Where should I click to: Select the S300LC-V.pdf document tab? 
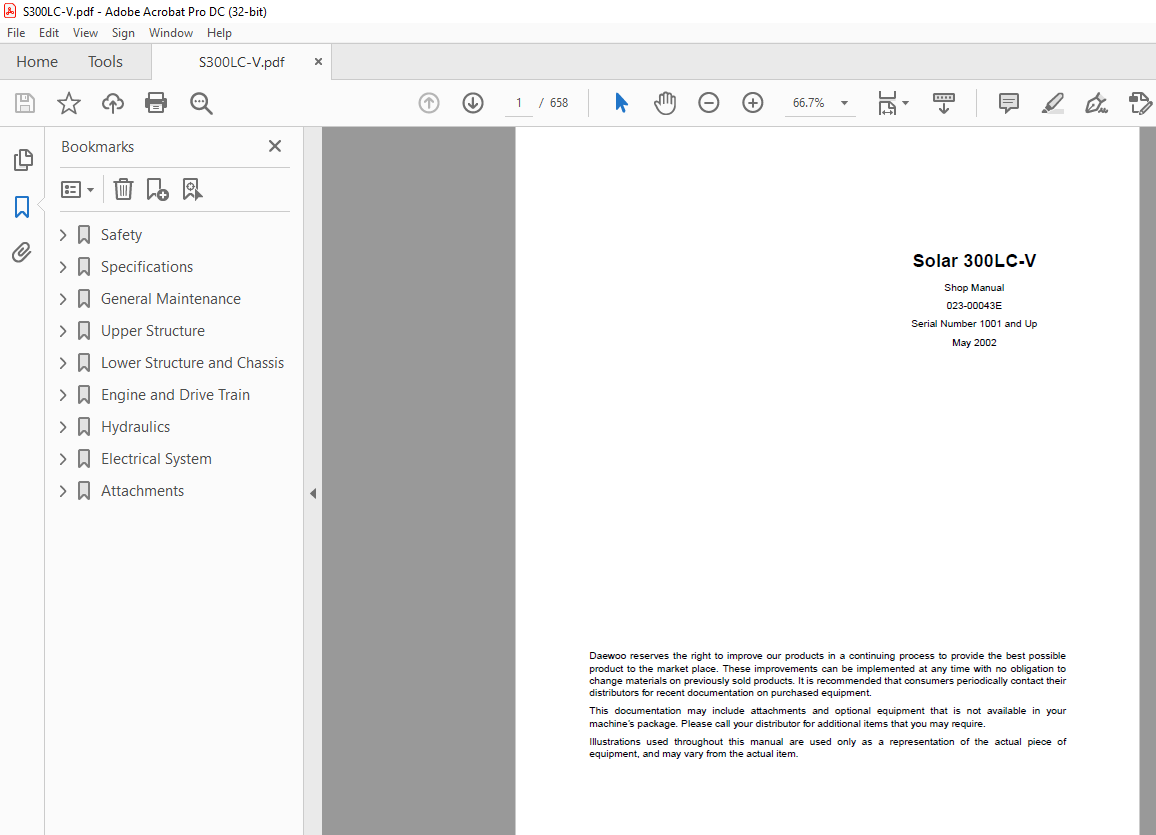pyautogui.click(x=241, y=62)
